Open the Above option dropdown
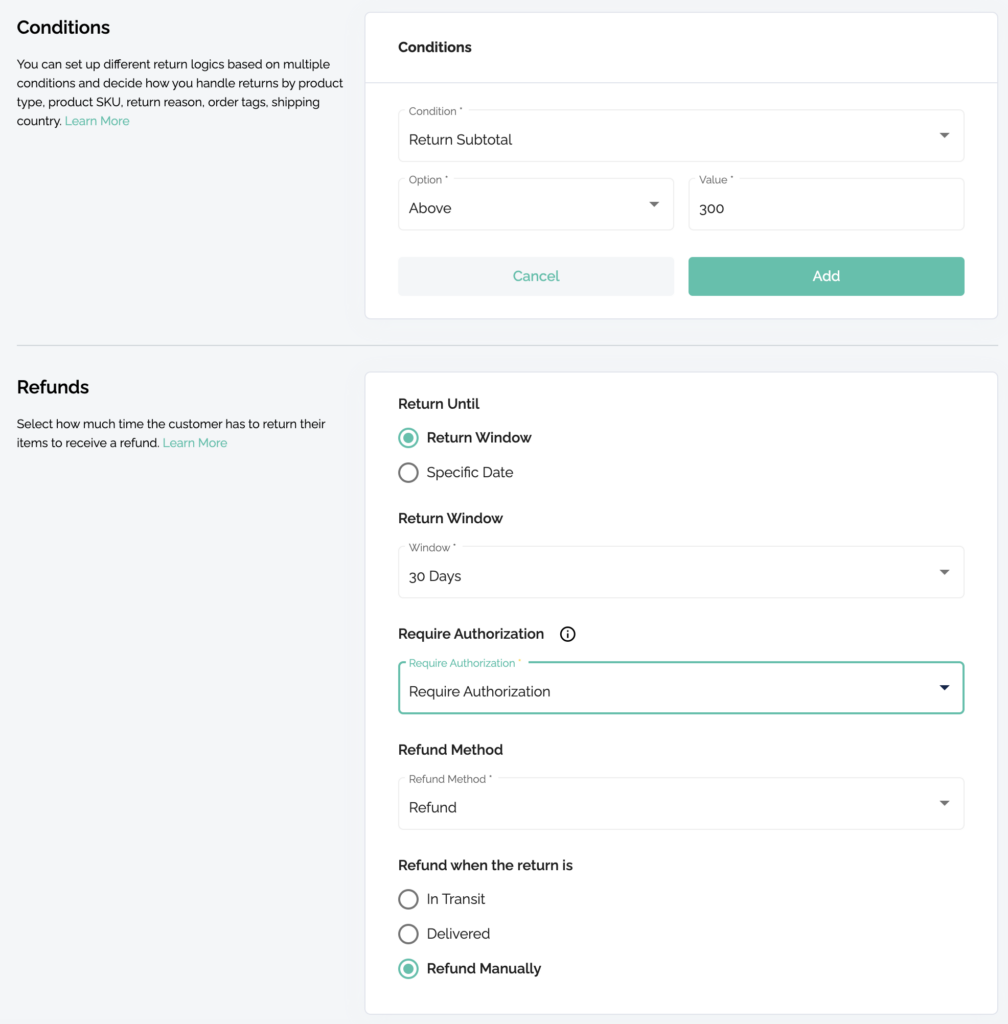The height and width of the screenshot is (1024, 1008). [x=535, y=204]
